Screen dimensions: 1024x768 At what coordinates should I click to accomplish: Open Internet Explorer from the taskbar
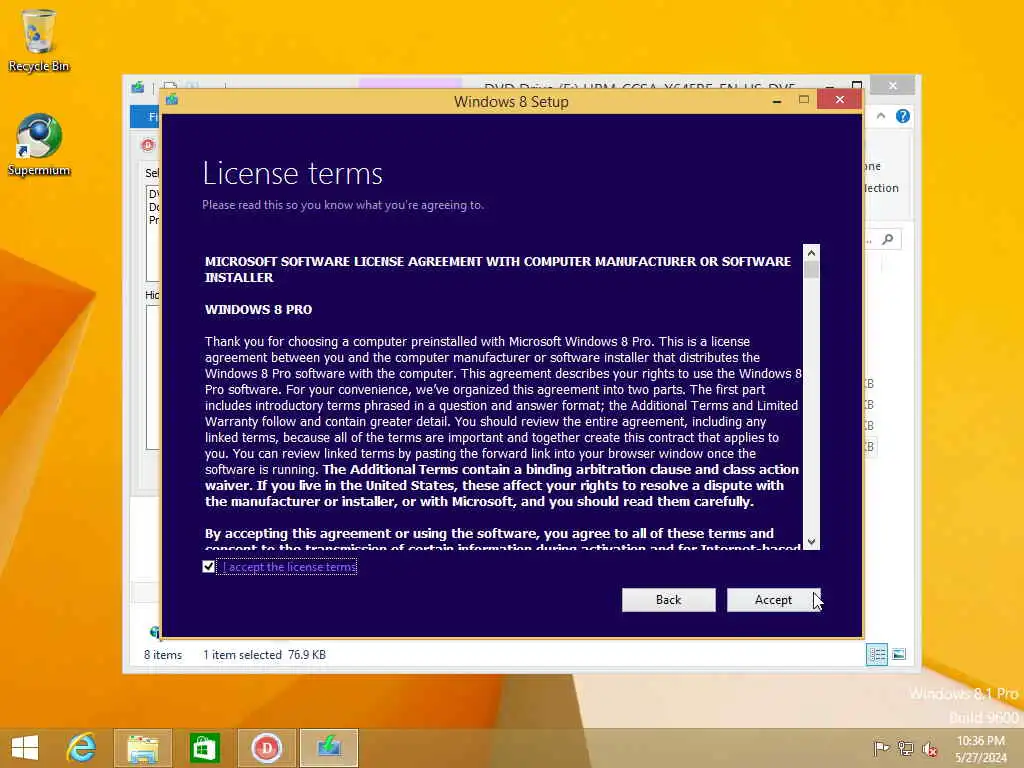[82, 748]
